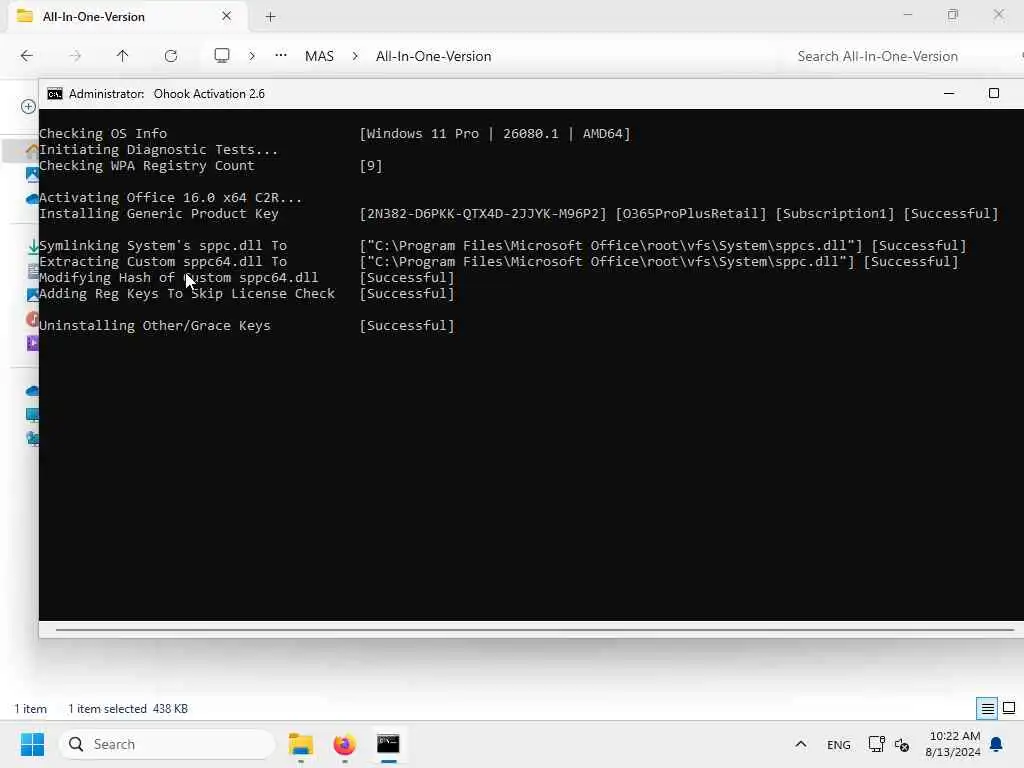
Task: Click 'Adding Reg Keys To Skip License Check'
Action: [187, 293]
